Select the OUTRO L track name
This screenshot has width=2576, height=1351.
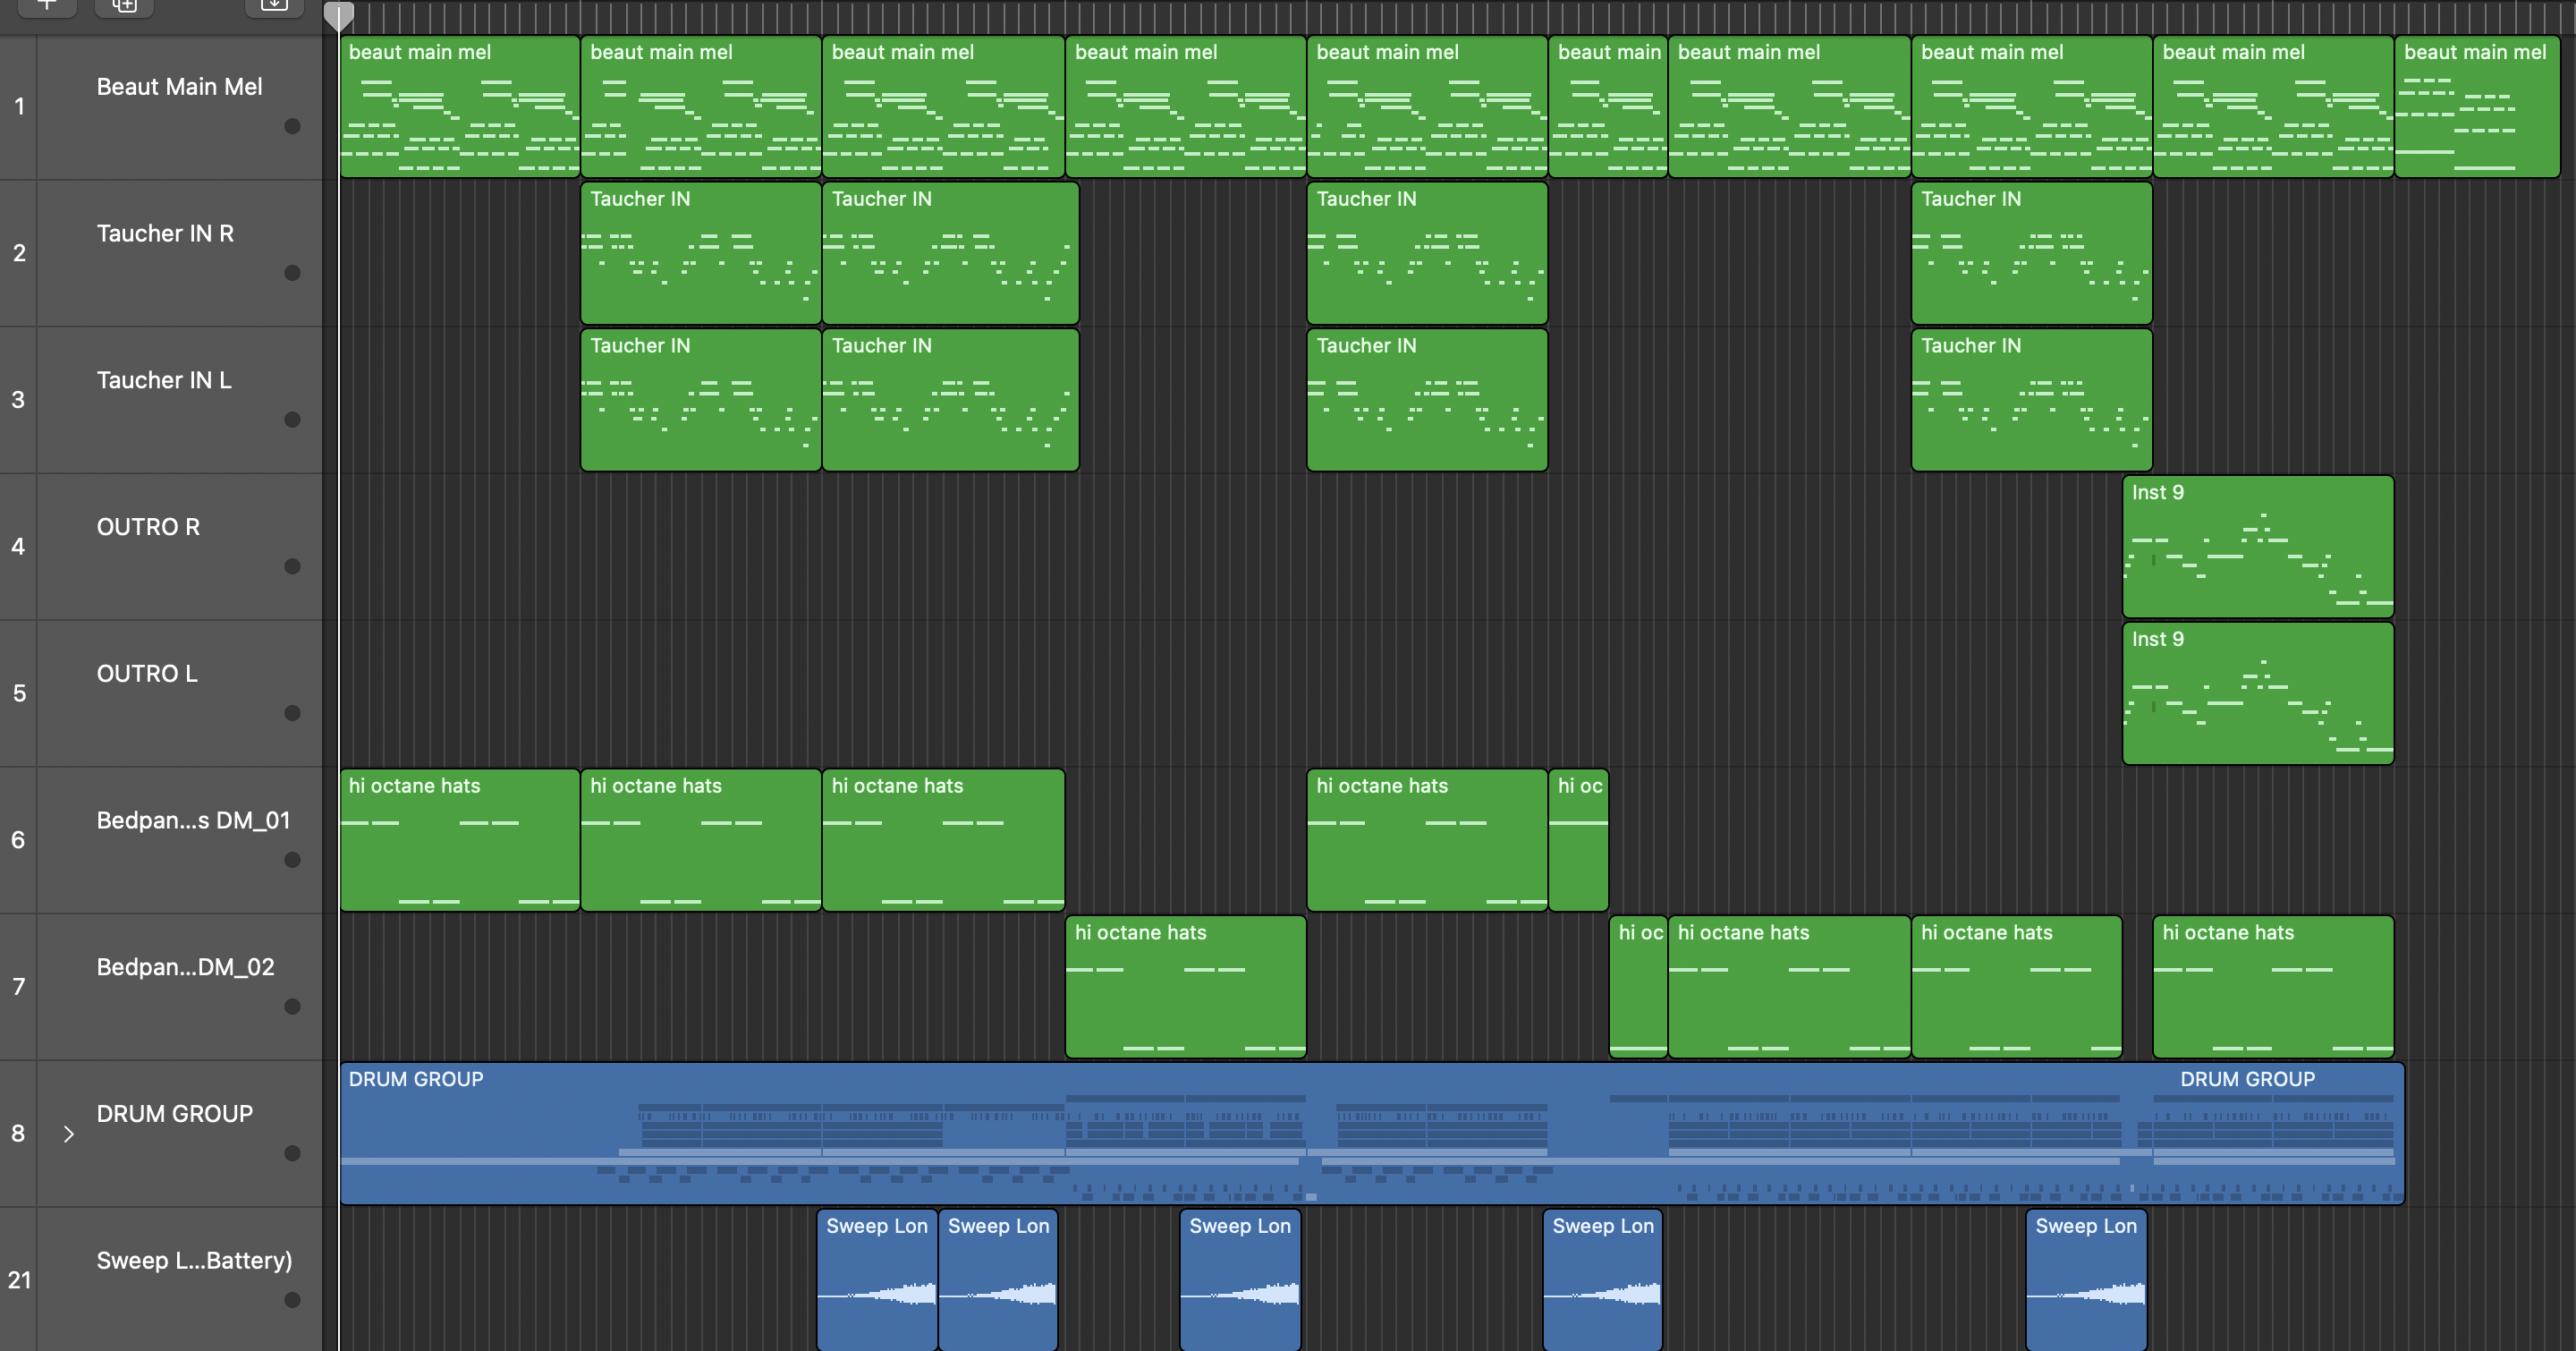(x=147, y=674)
